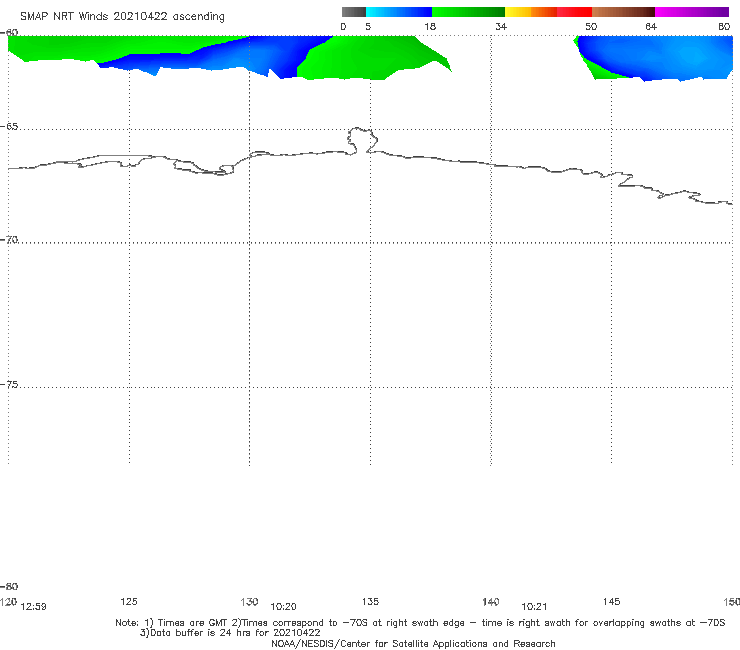Click the brown segment of the color bar
The image size is (740, 650).
tap(623, 12)
